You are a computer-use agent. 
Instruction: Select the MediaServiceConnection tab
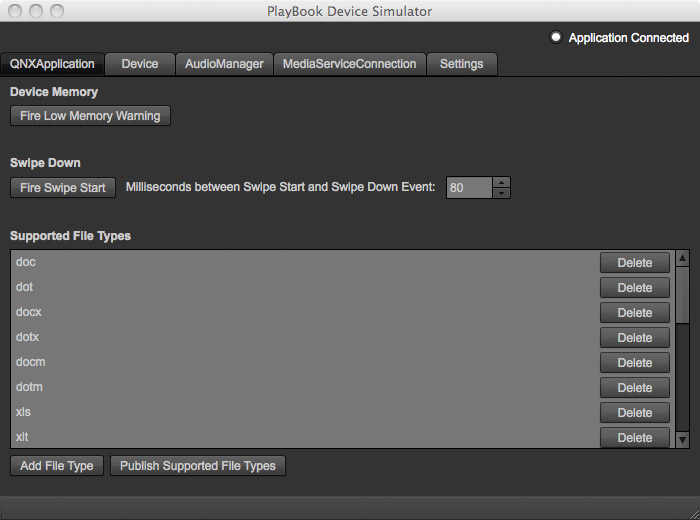(x=350, y=64)
